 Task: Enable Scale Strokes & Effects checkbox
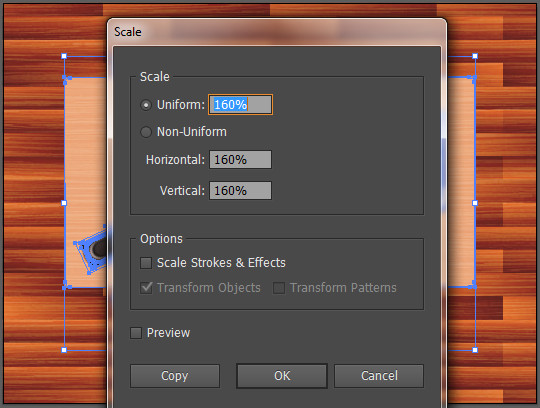[x=146, y=263]
